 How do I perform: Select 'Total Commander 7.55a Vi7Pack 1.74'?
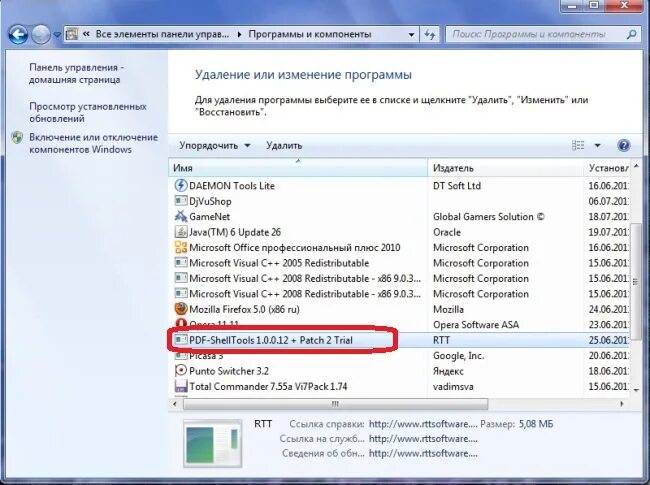point(268,386)
